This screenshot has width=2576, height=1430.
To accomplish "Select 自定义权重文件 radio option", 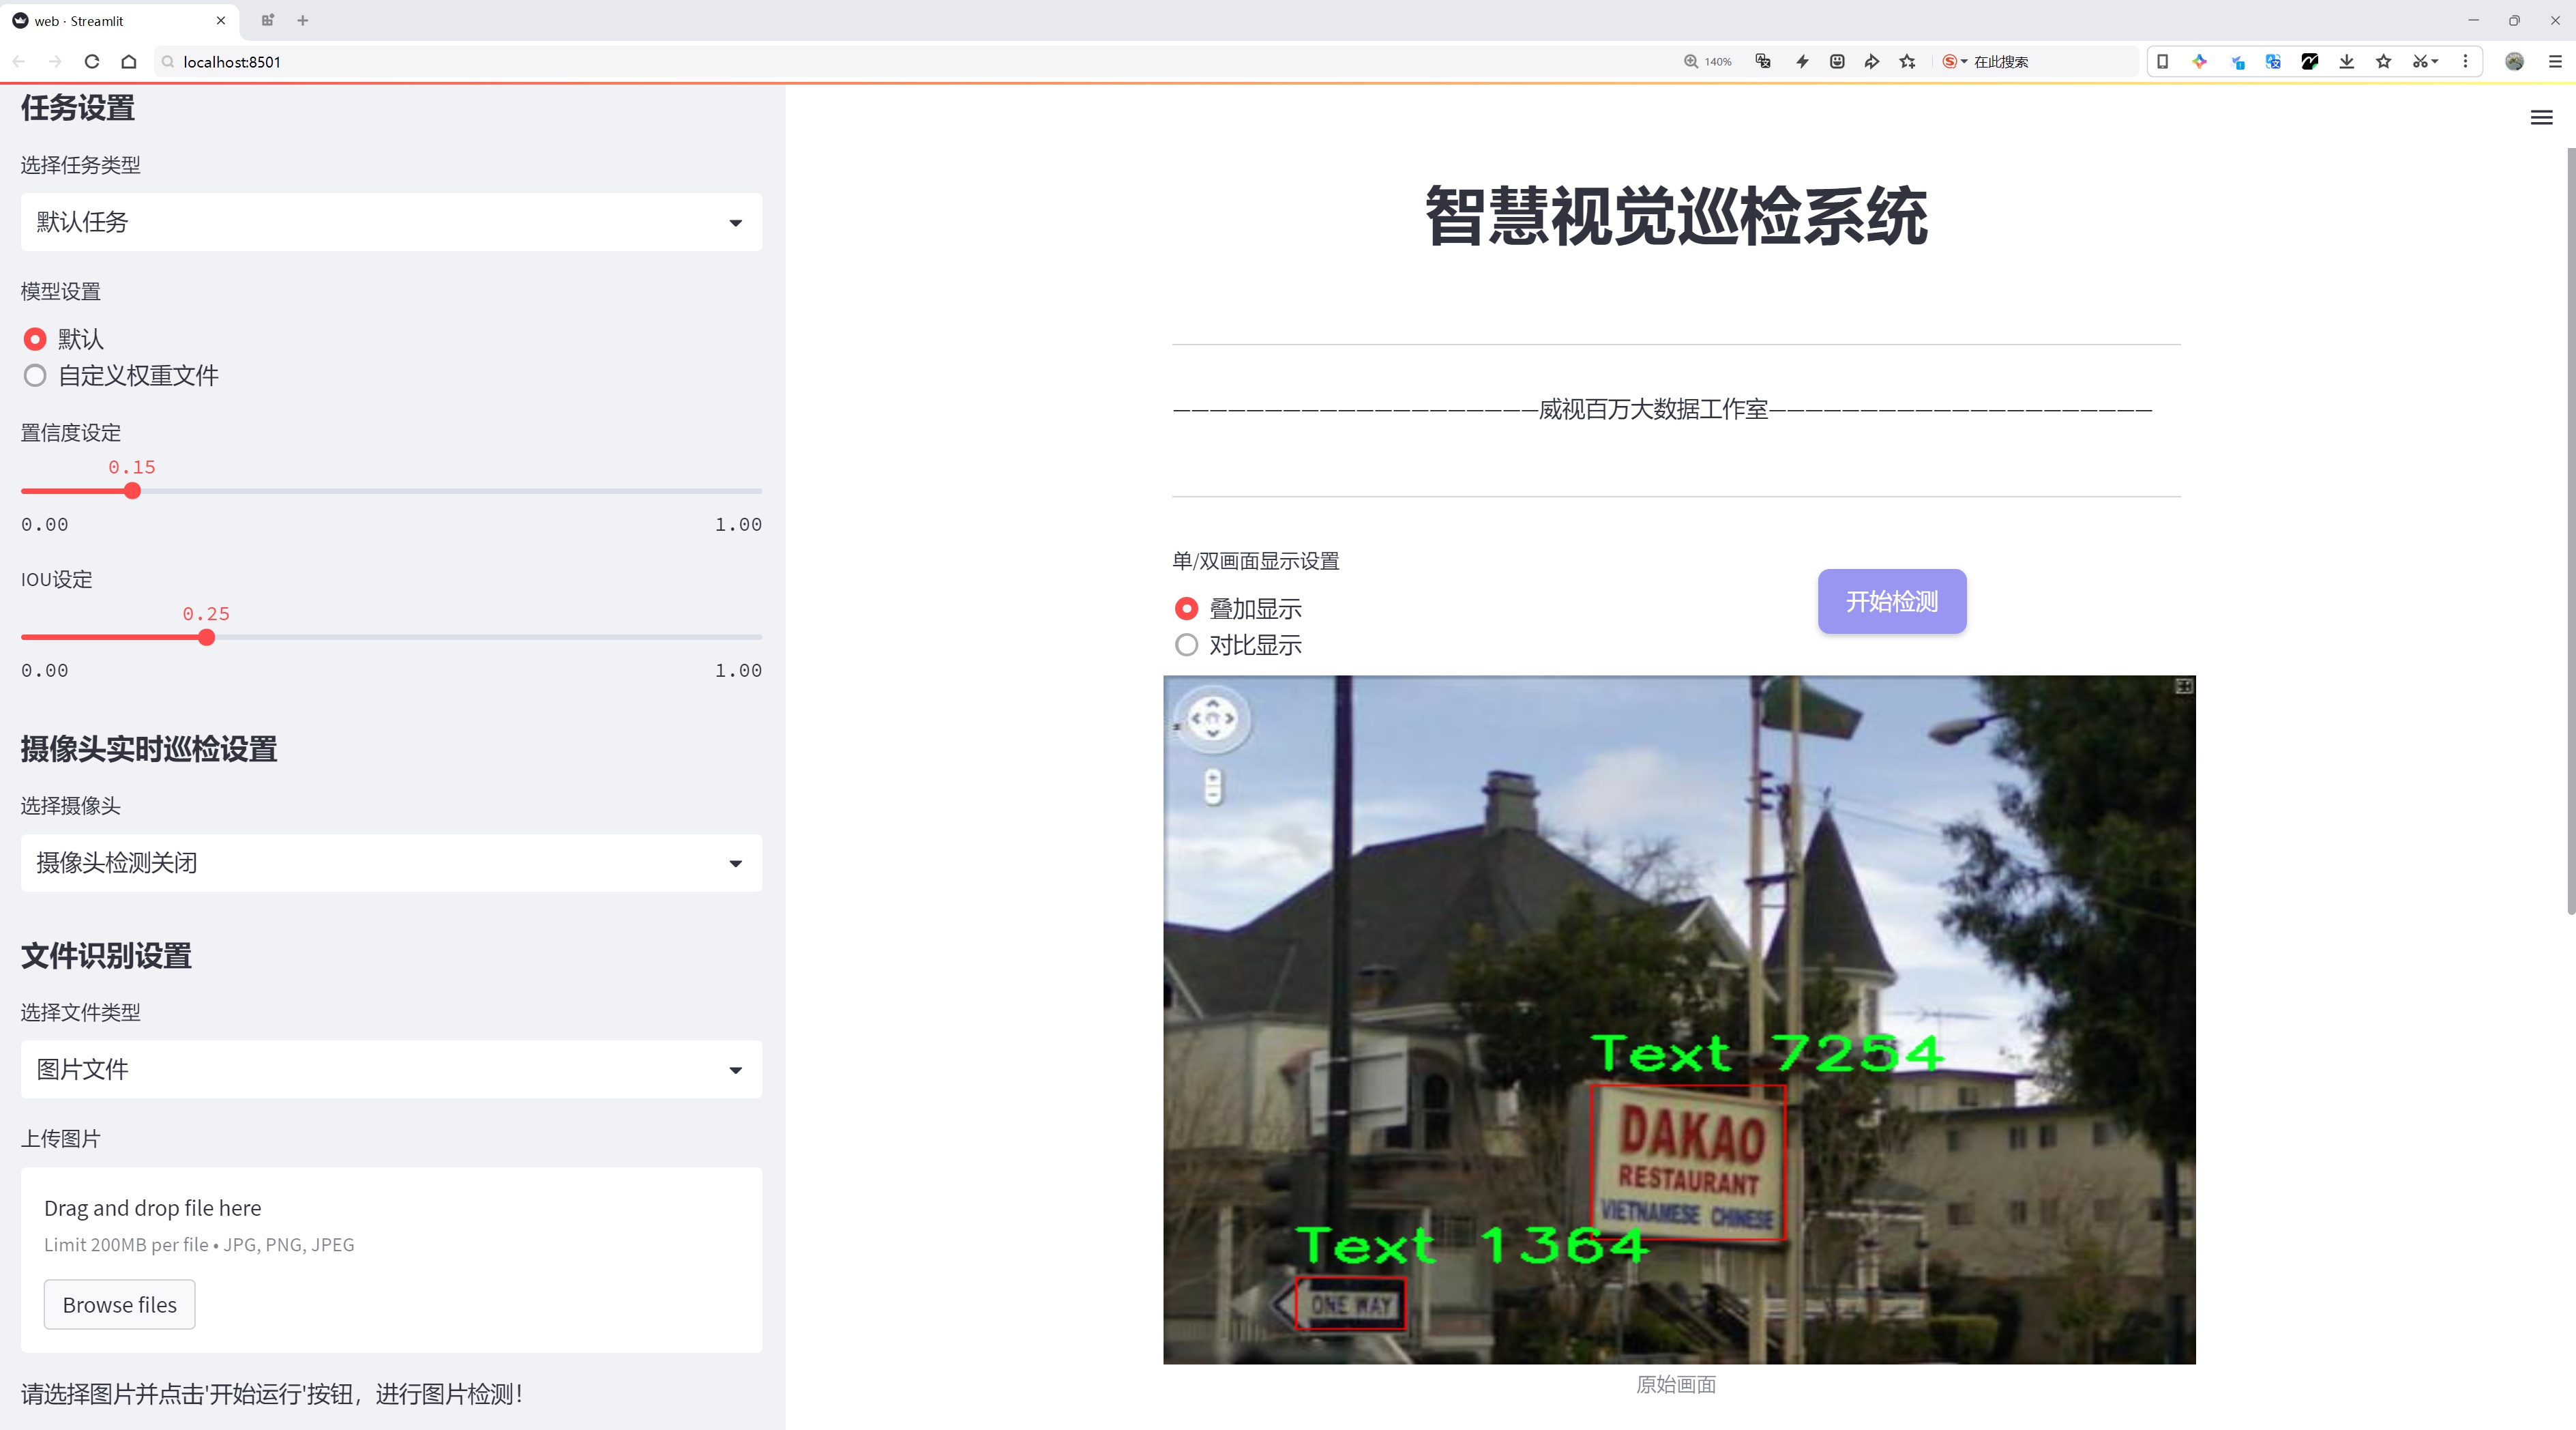I will point(35,376).
